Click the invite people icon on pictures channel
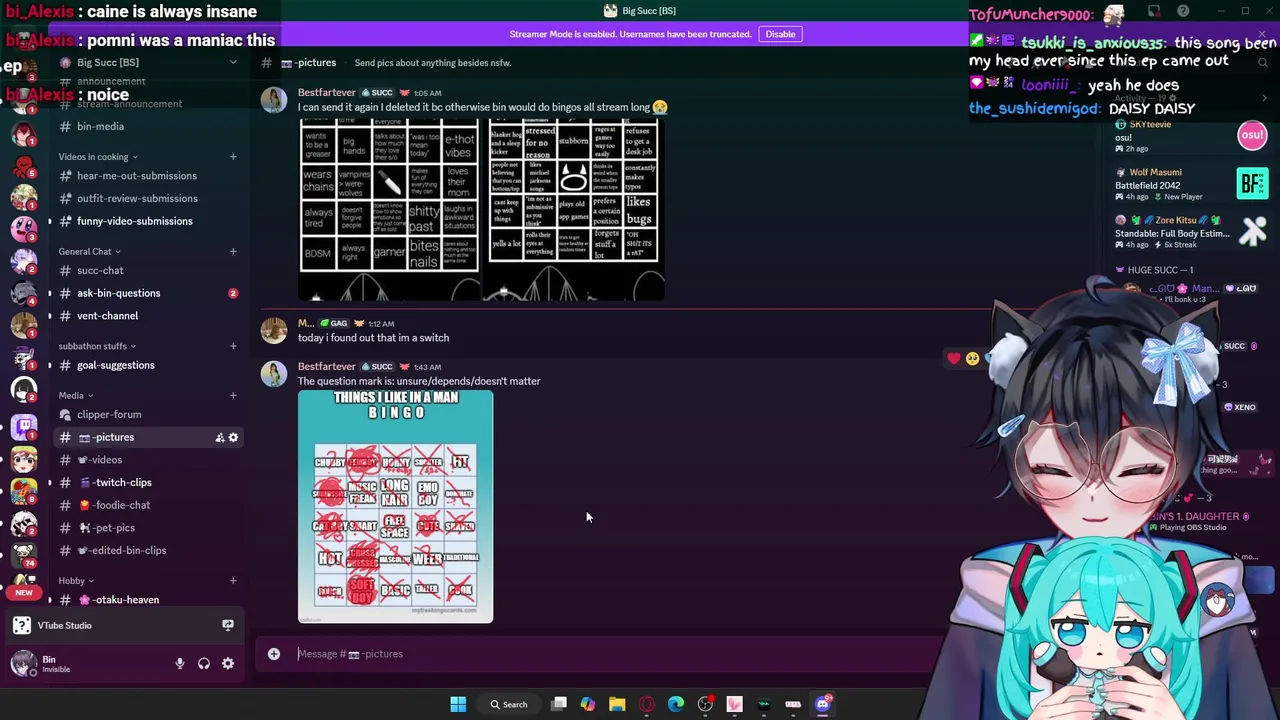 click(x=220, y=438)
